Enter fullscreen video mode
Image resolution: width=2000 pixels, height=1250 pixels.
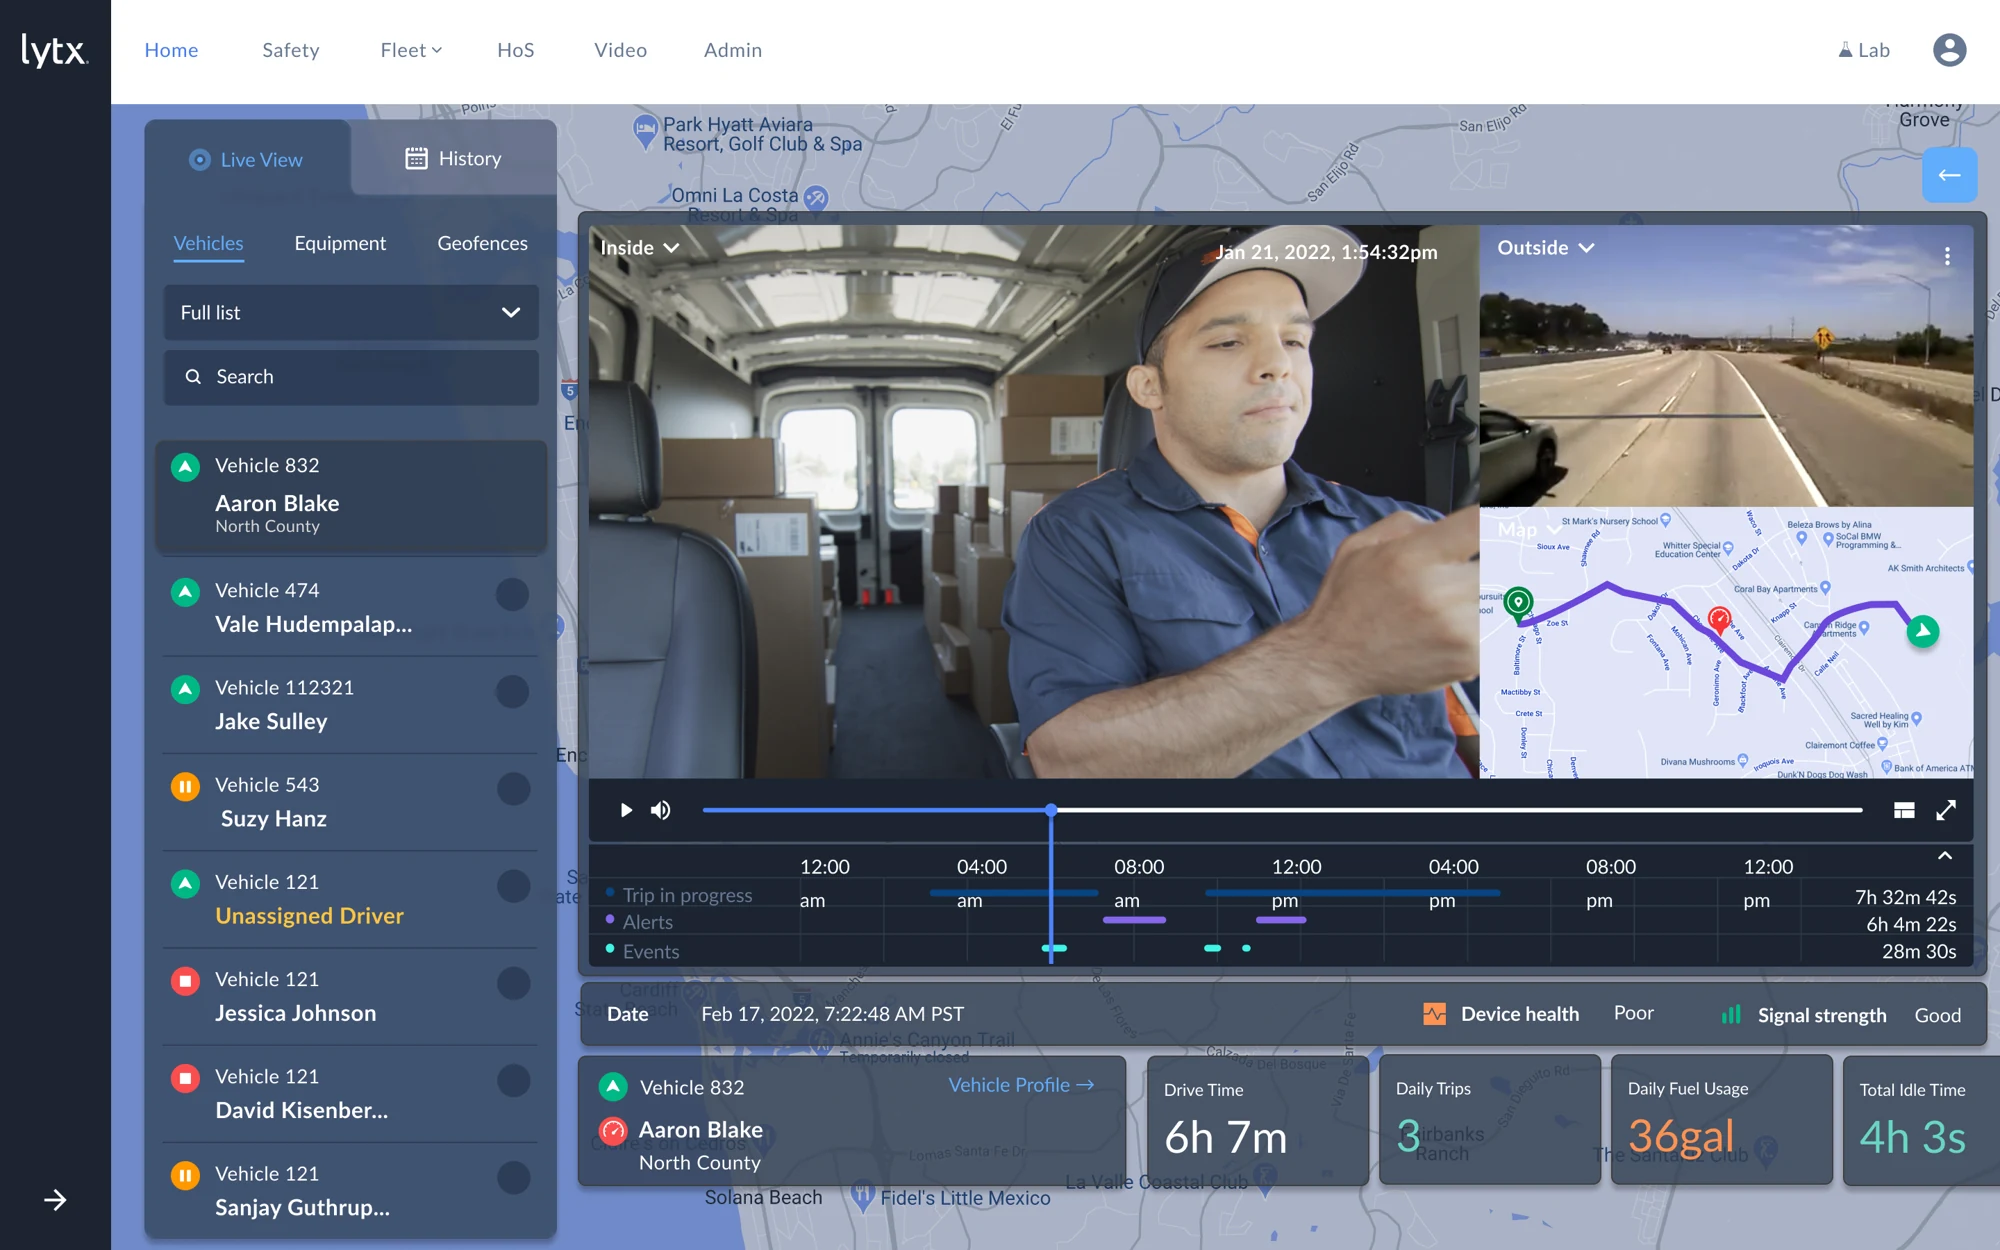1946,810
